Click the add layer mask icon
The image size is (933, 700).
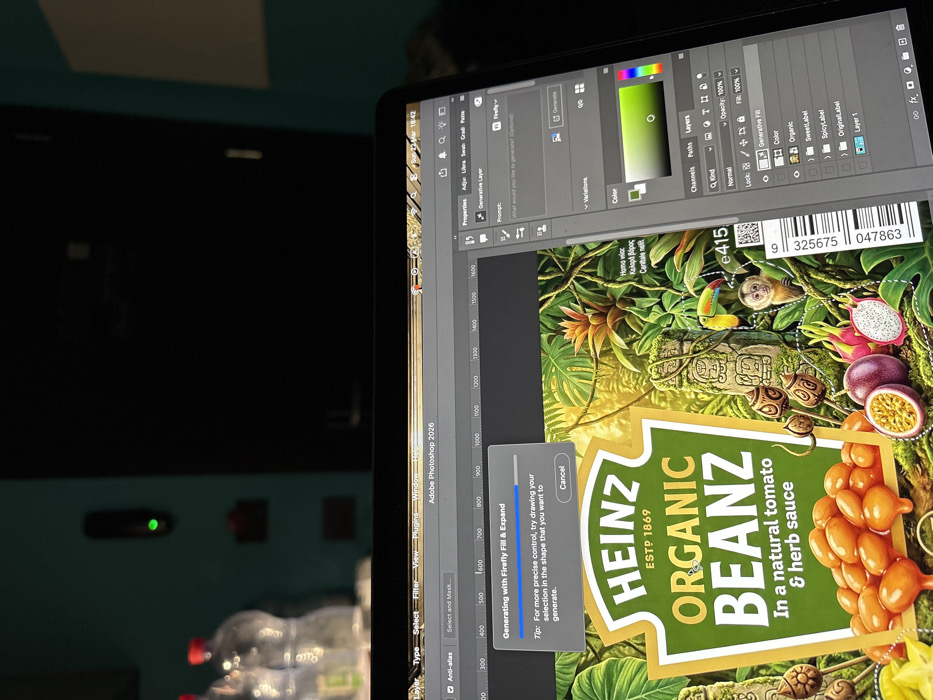911,85
